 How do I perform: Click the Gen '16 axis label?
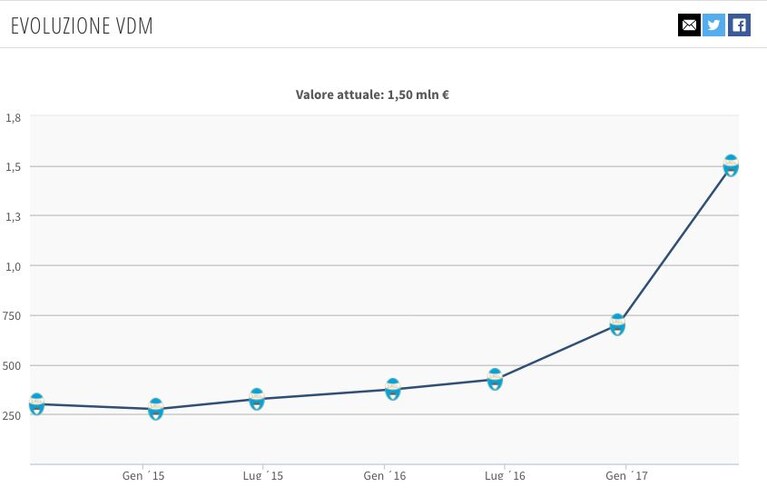[384, 475]
